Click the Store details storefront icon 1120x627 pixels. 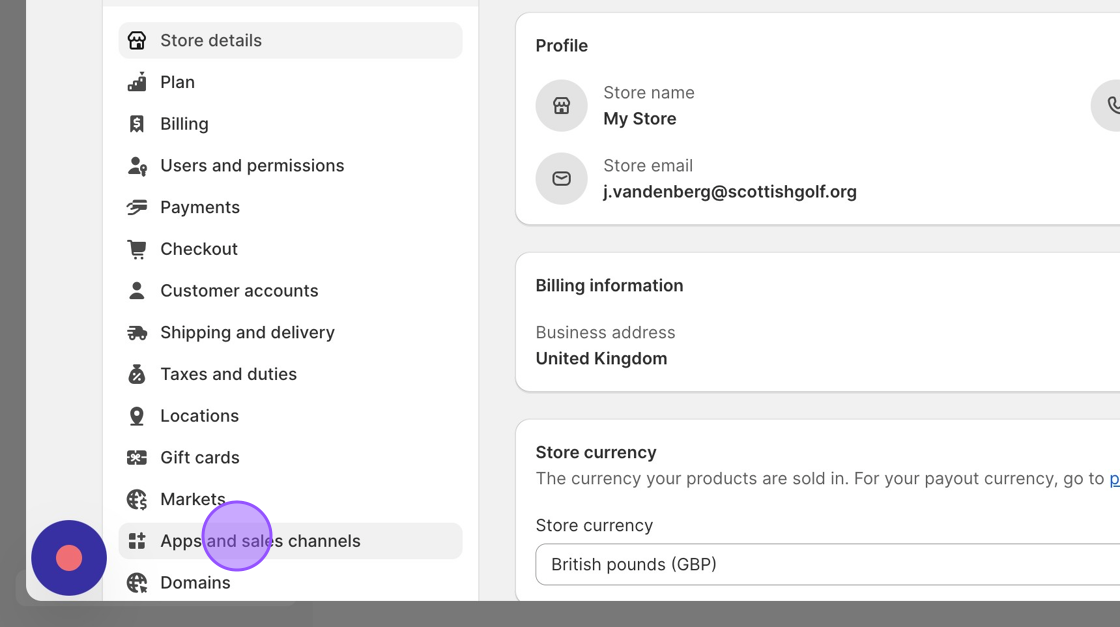[137, 41]
